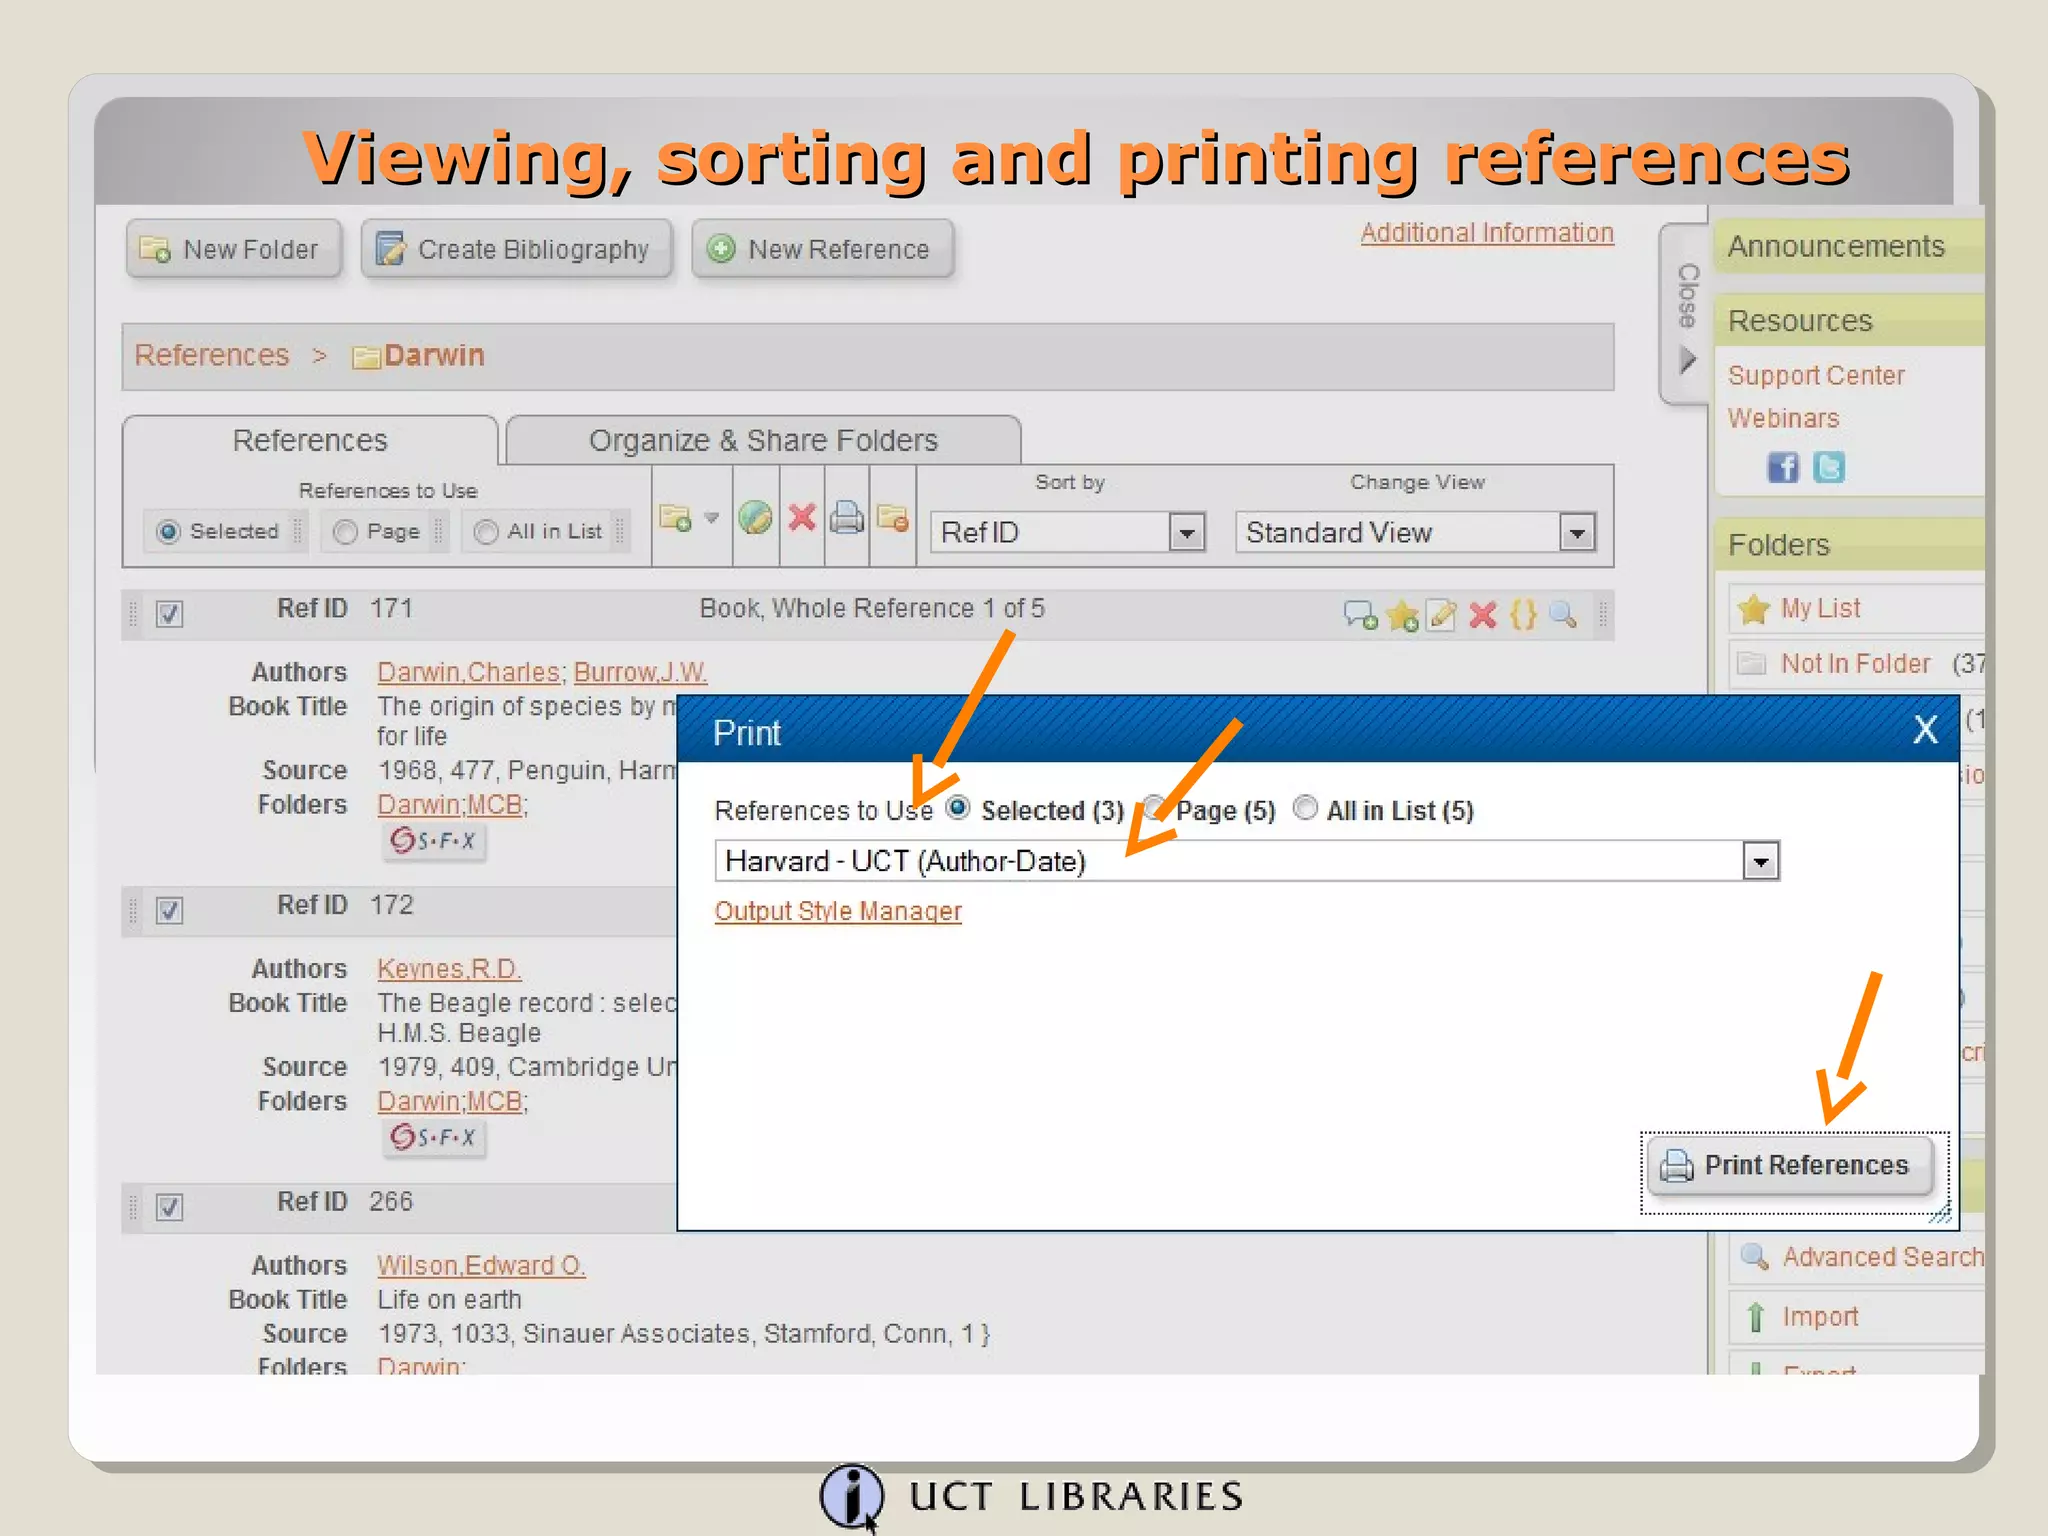This screenshot has height=1536, width=2048.
Task: Click the Announcements sidebar header
Action: click(x=1848, y=247)
